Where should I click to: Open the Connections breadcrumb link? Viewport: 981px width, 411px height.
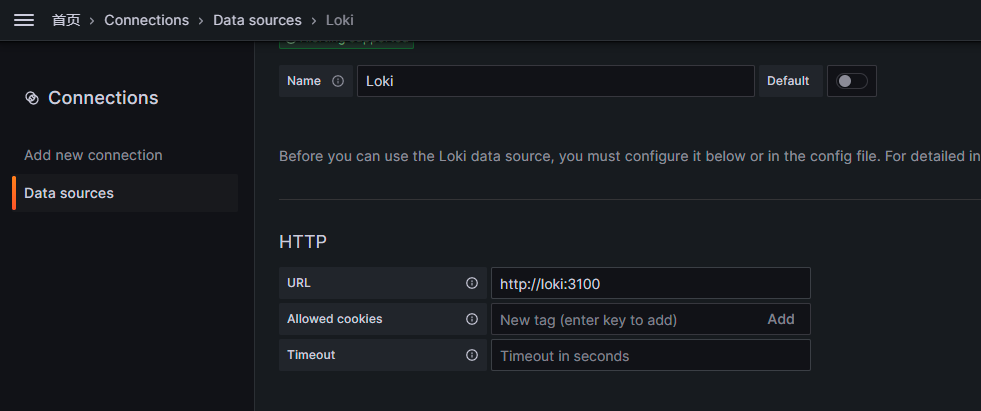tap(146, 20)
